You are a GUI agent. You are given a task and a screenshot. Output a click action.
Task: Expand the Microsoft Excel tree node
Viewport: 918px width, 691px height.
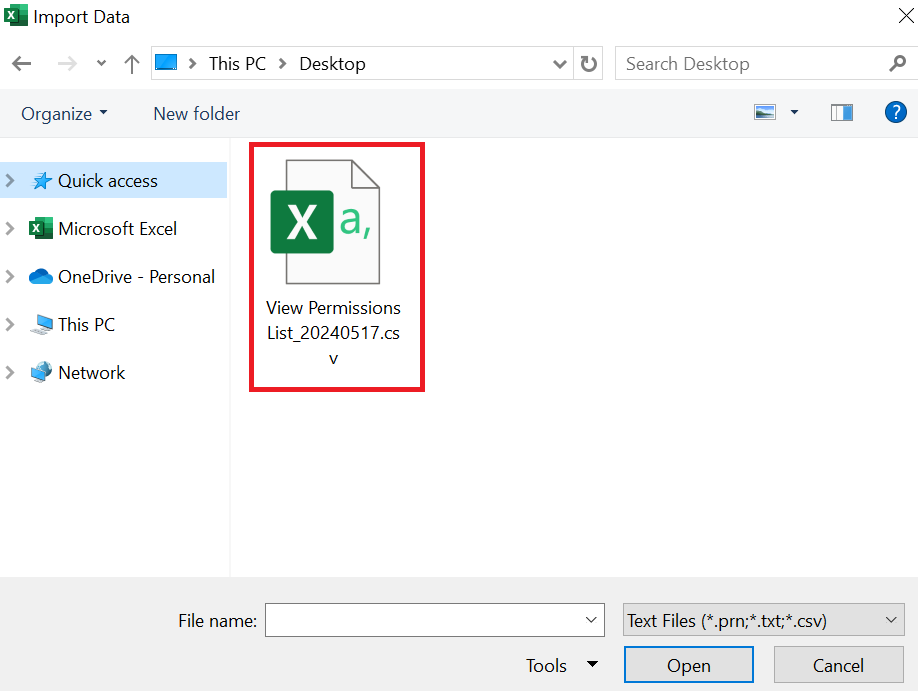coord(10,229)
